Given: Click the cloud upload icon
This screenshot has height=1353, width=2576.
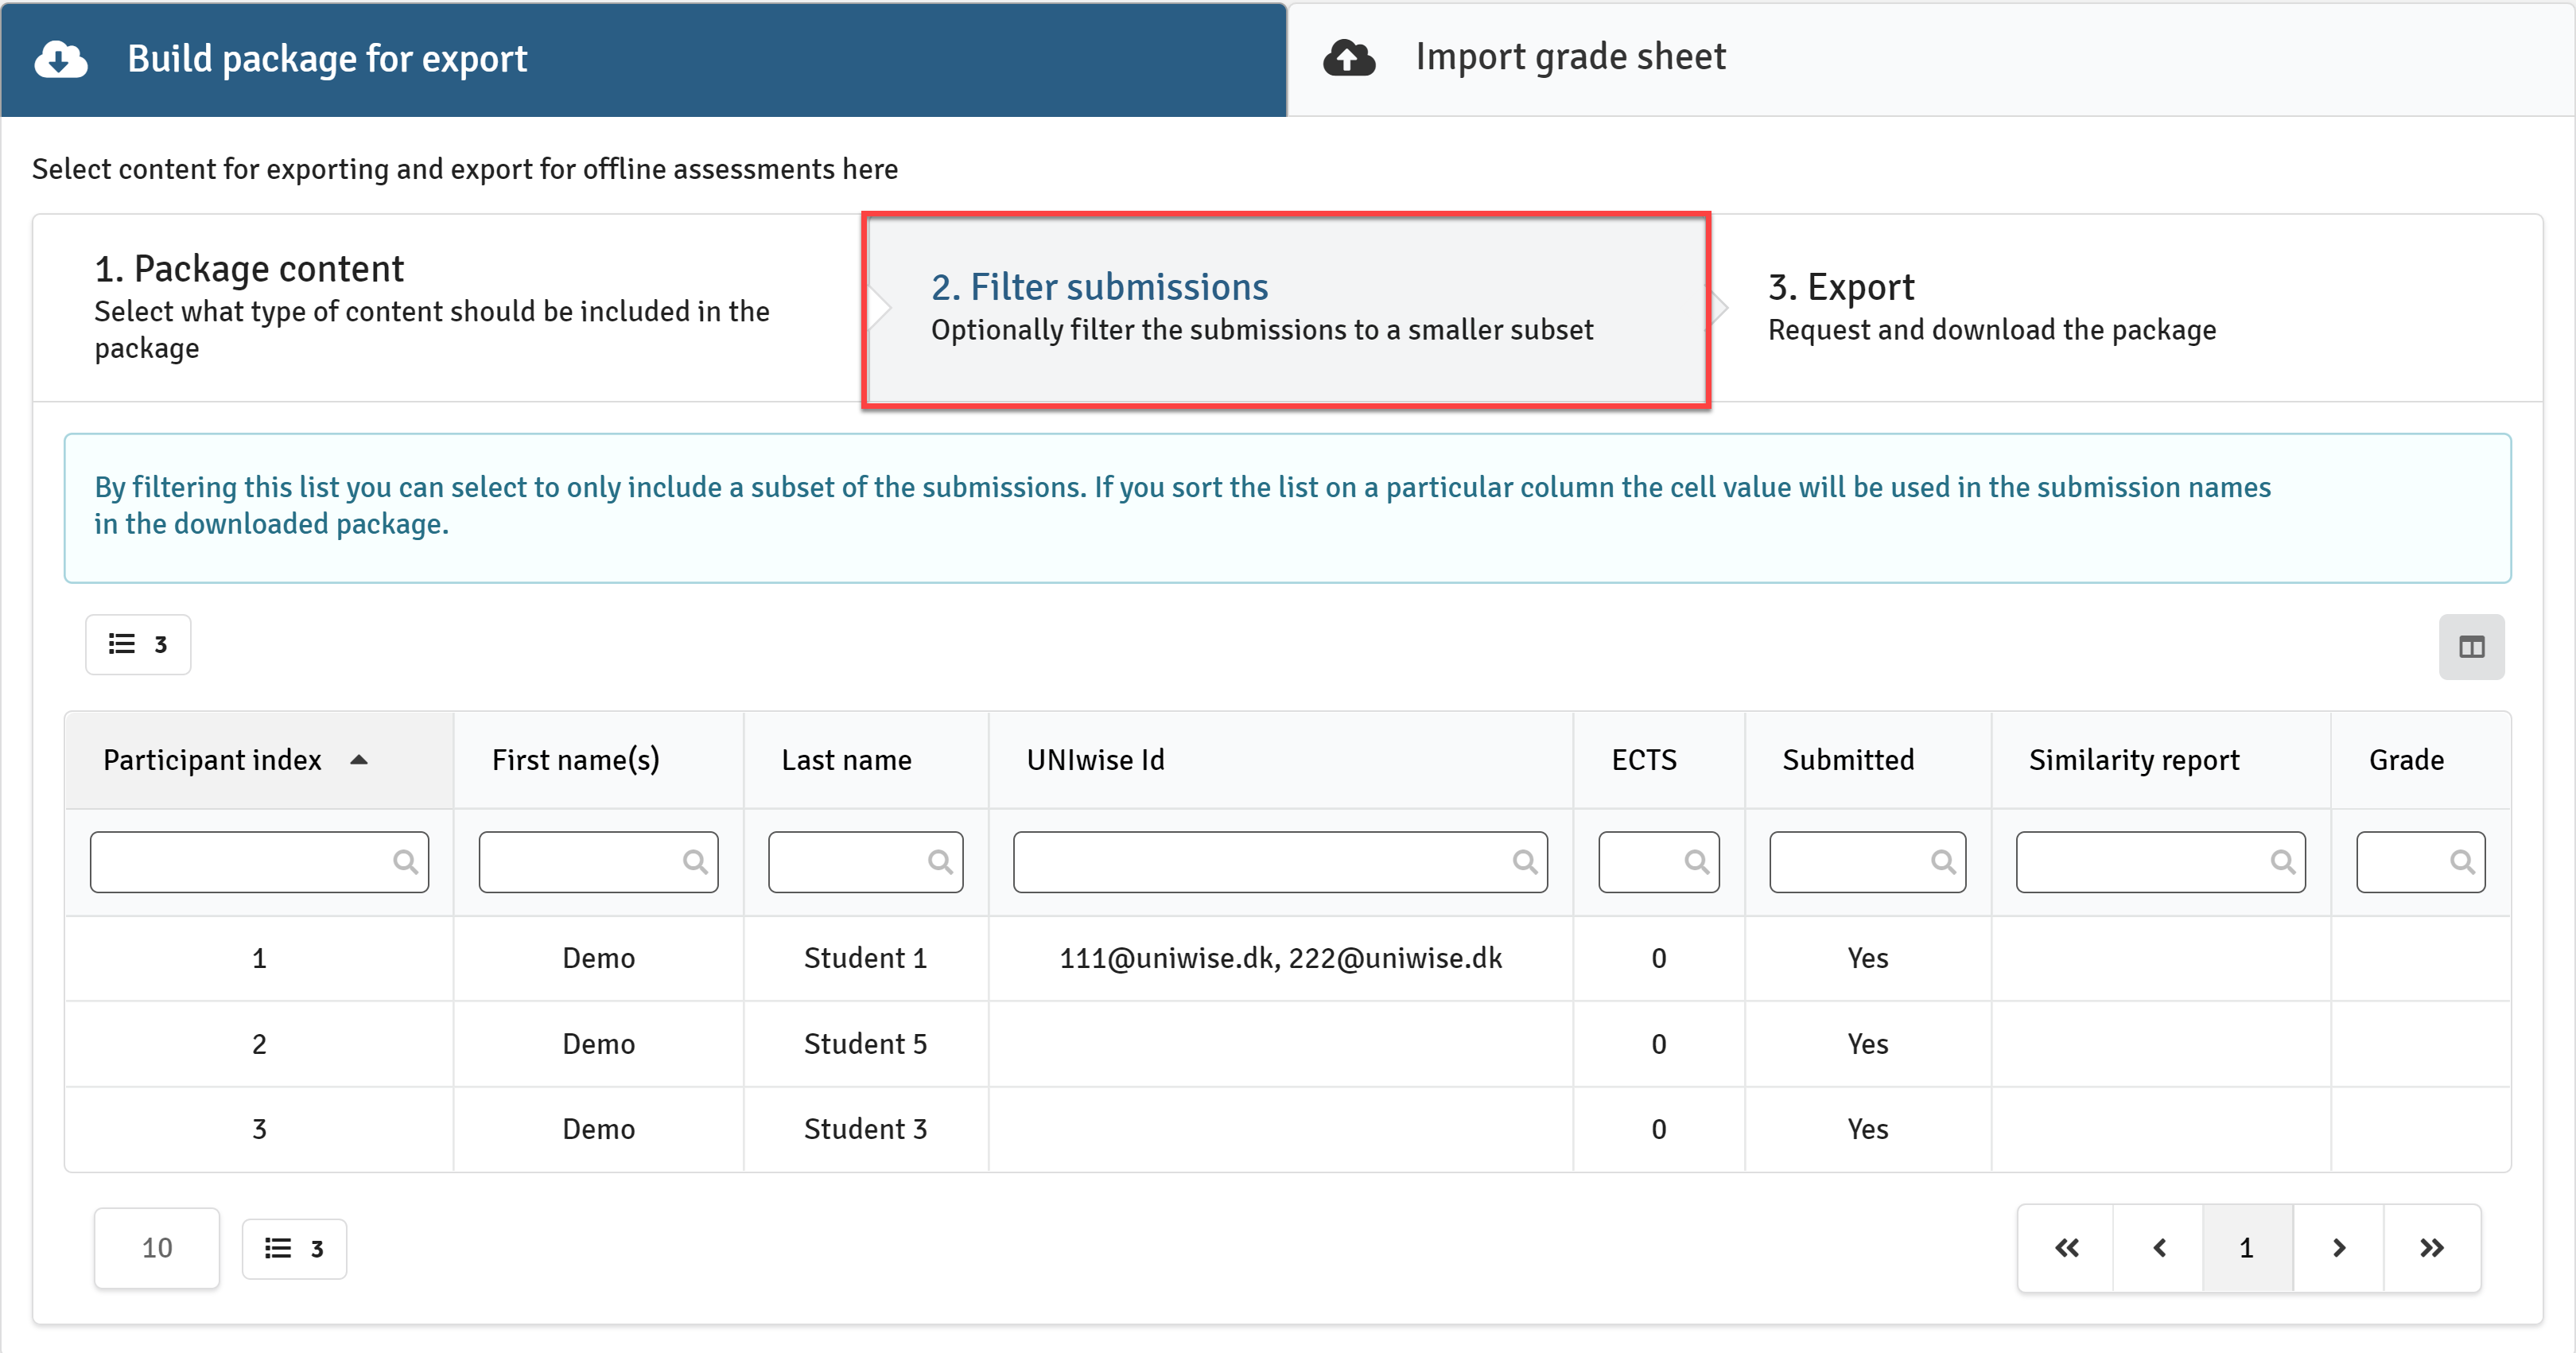Looking at the screenshot, I should [1349, 58].
